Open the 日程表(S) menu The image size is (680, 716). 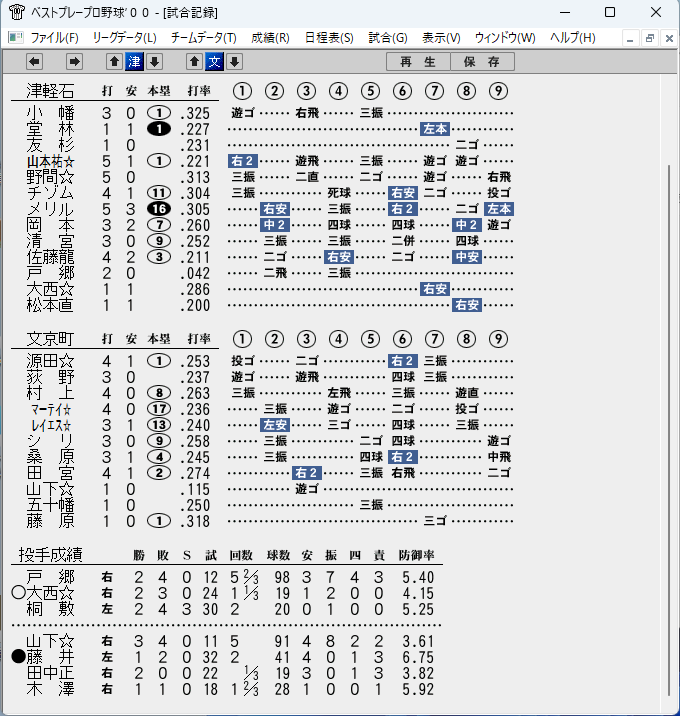coord(329,37)
